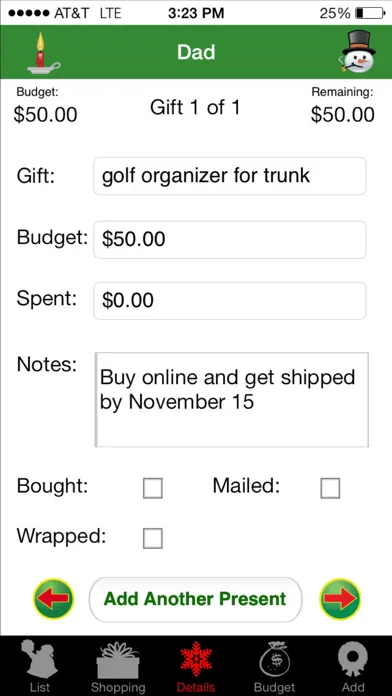392x696 pixels.
Task: Edit the Budget amount field
Action: click(230, 240)
